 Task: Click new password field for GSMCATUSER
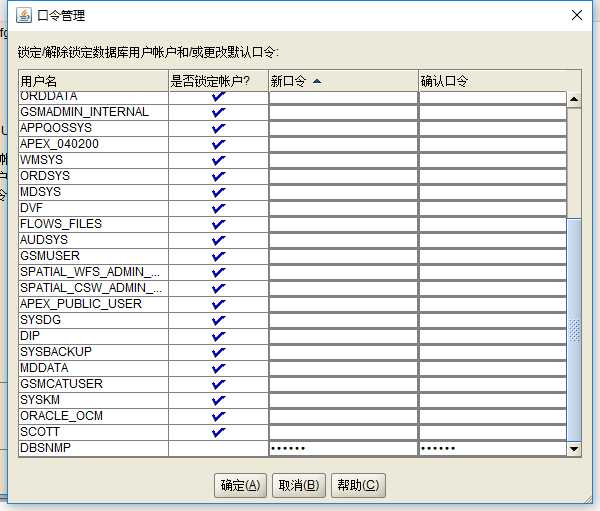pyautogui.click(x=343, y=384)
